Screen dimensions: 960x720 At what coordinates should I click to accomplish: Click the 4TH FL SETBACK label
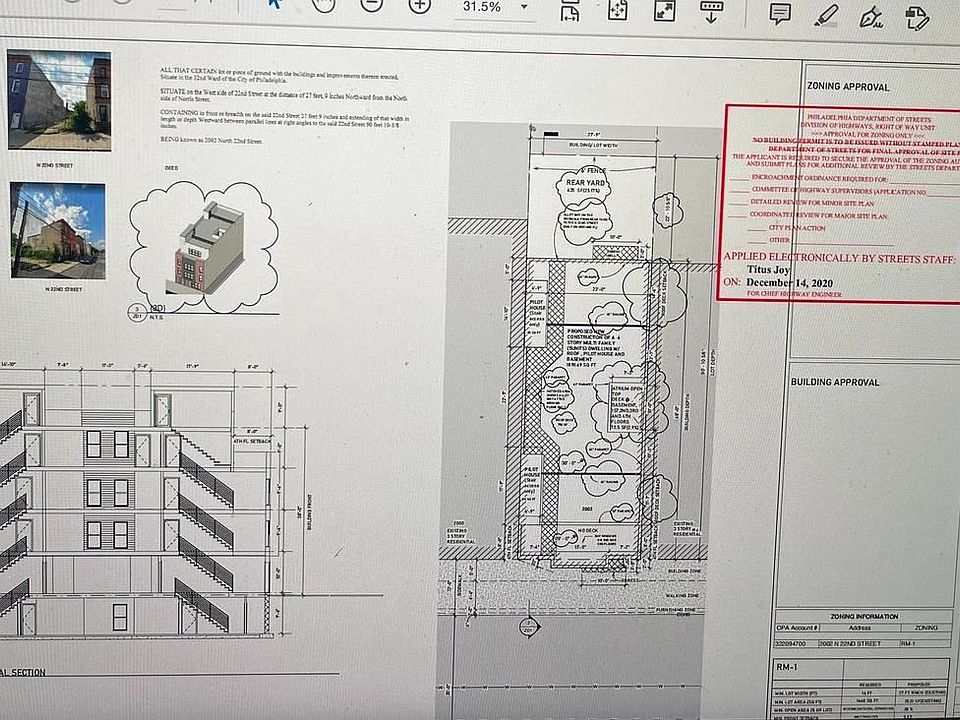point(251,441)
